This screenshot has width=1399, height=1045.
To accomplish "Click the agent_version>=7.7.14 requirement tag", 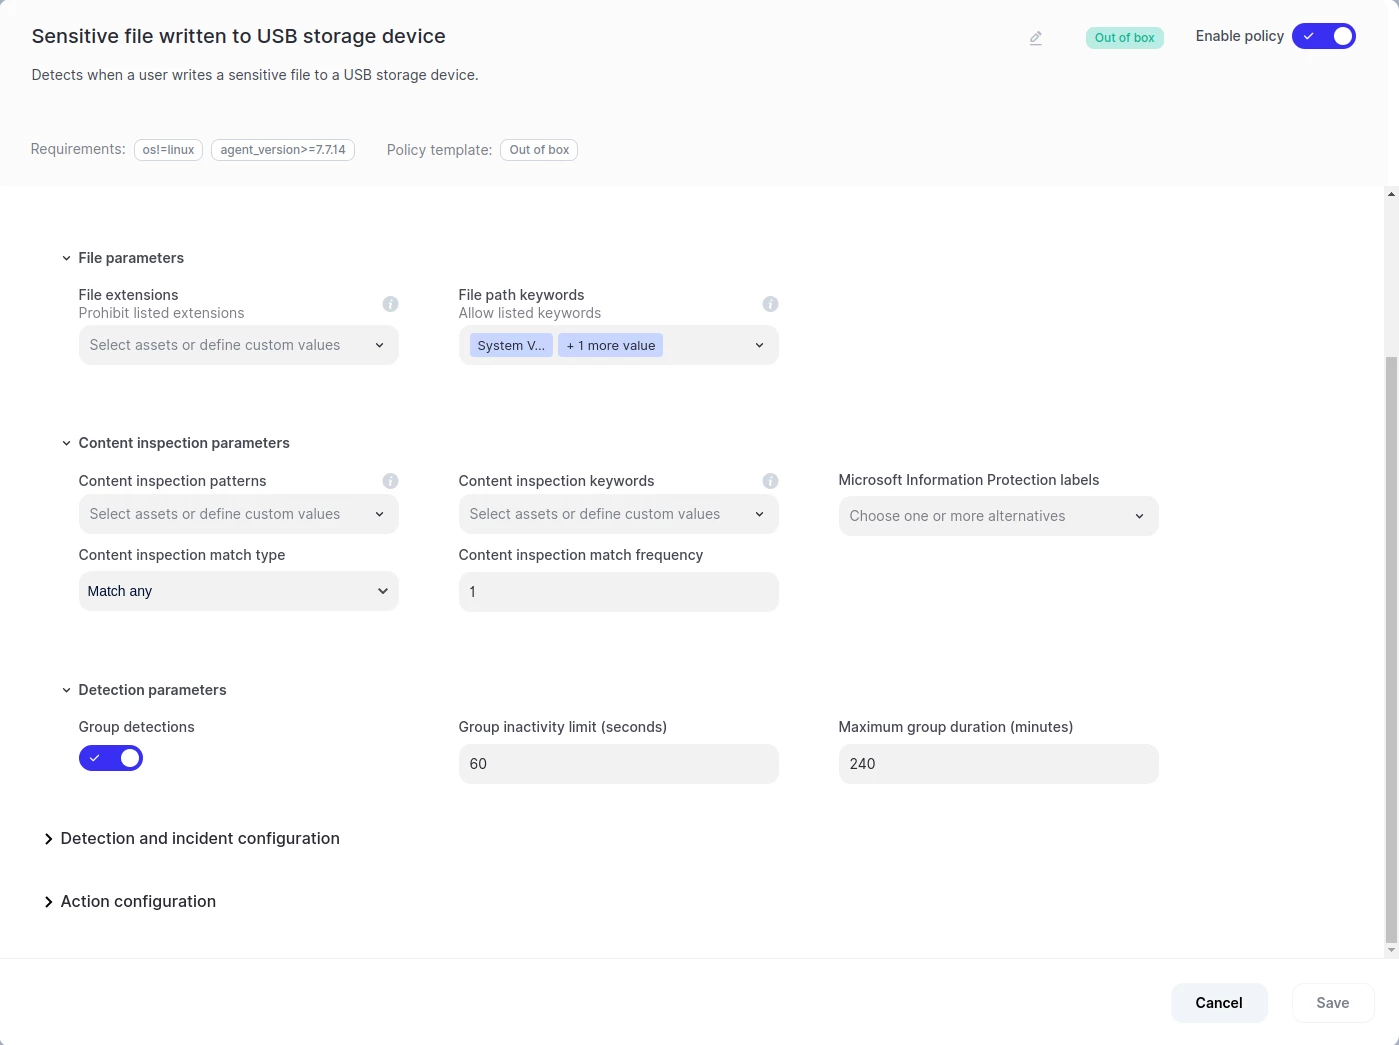I will pyautogui.click(x=283, y=150).
